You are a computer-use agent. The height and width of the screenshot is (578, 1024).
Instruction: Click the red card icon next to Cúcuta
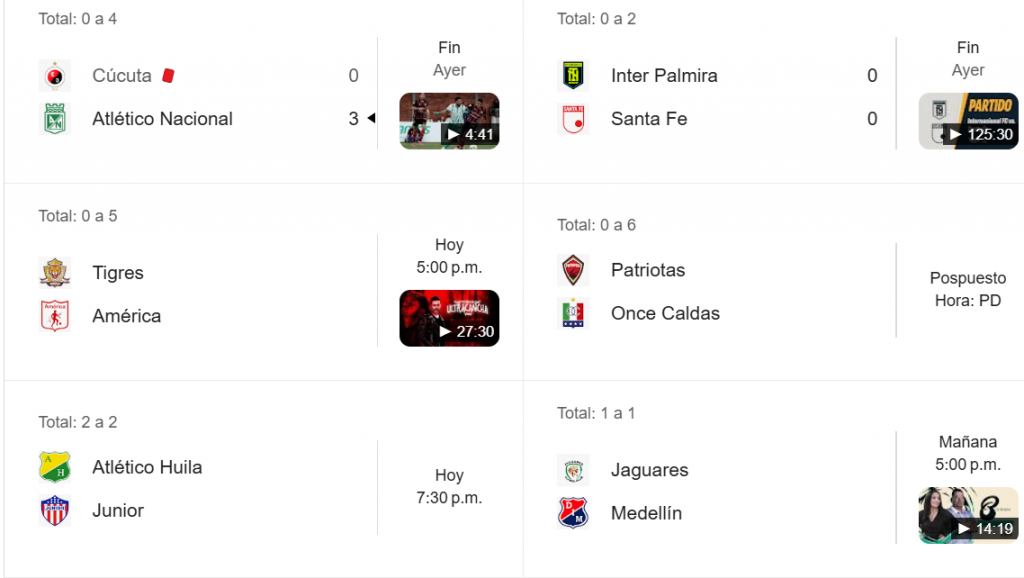[x=168, y=76]
